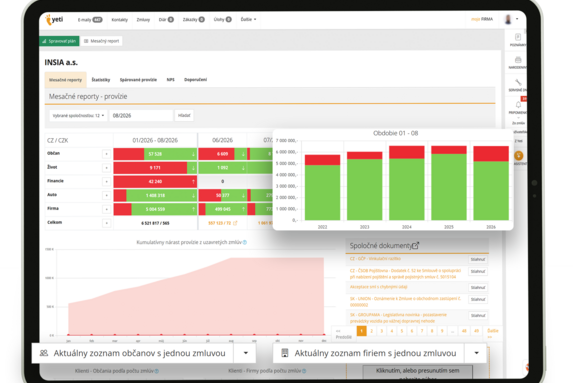Screen dimensions: 573x383
Task: Expand the Celkom row
Action: (x=106, y=223)
